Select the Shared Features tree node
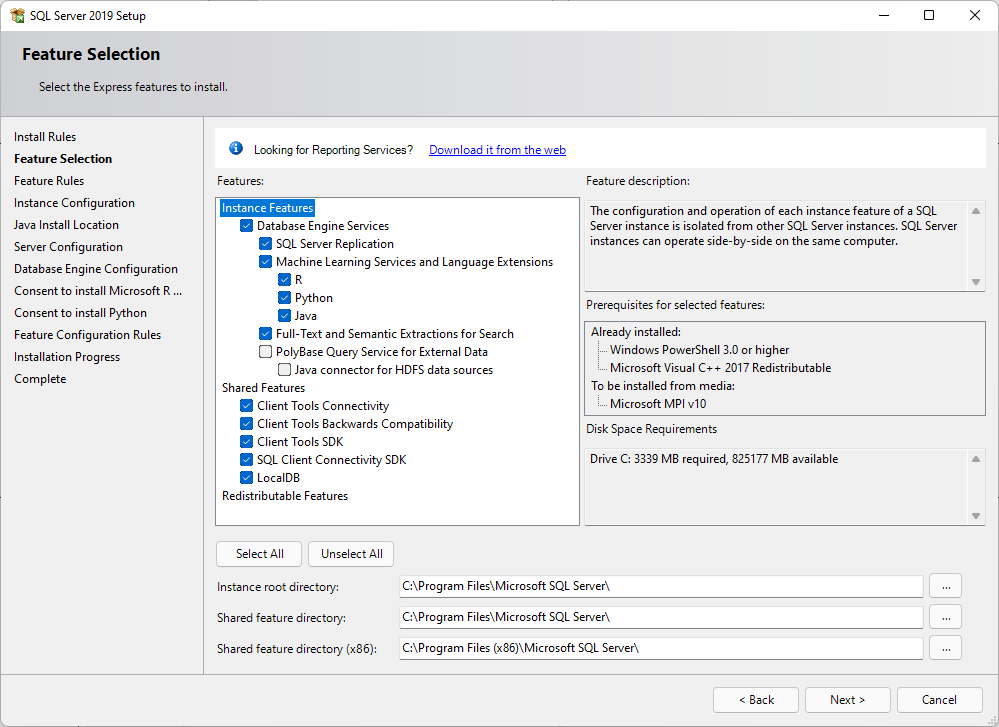 pyautogui.click(x=263, y=387)
